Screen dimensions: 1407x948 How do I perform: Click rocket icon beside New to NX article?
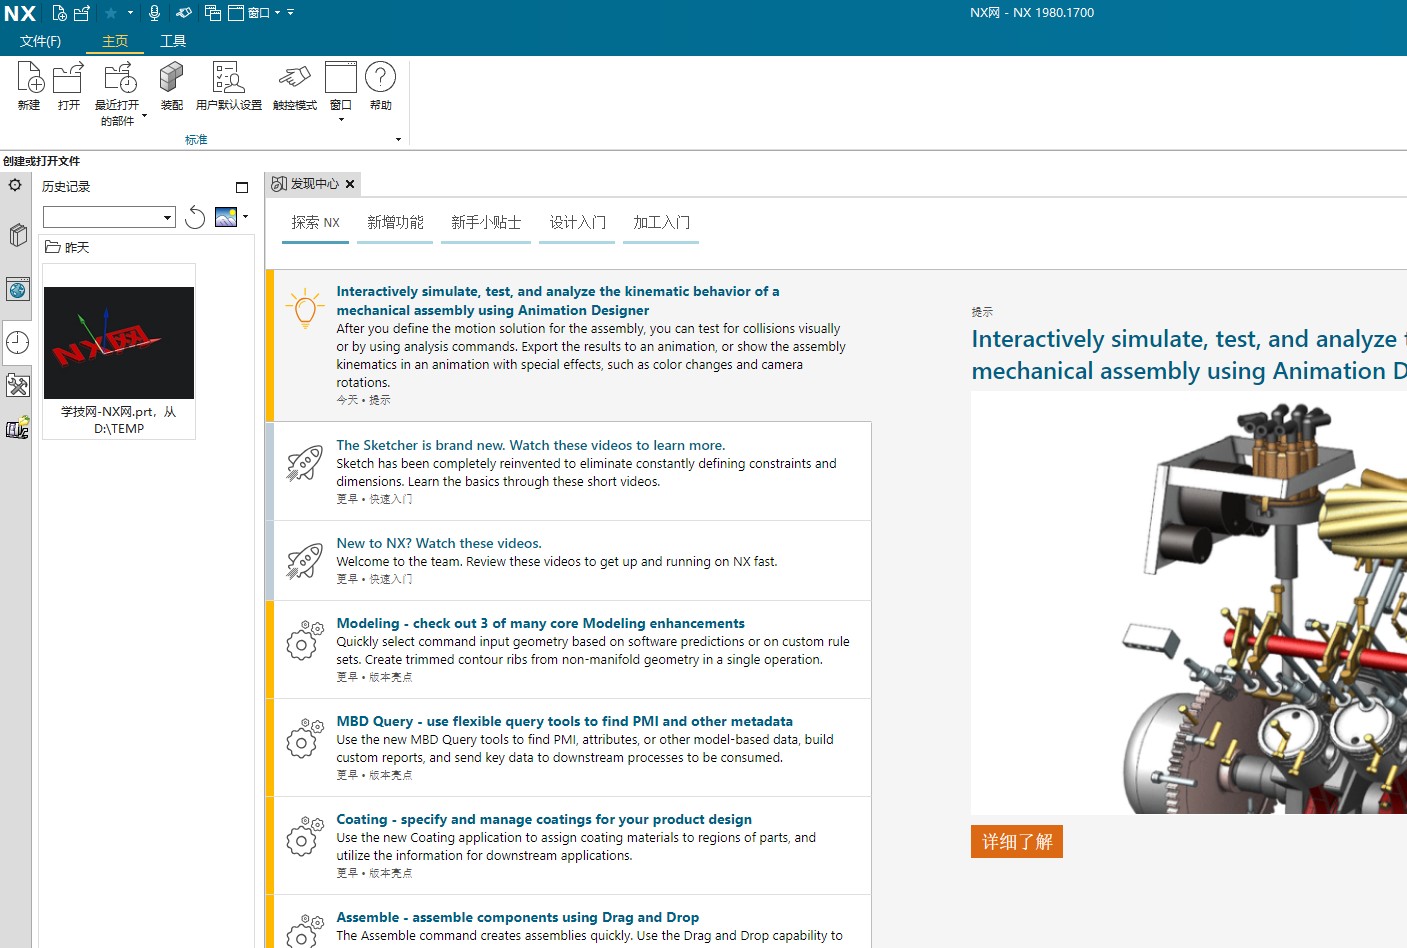305,561
